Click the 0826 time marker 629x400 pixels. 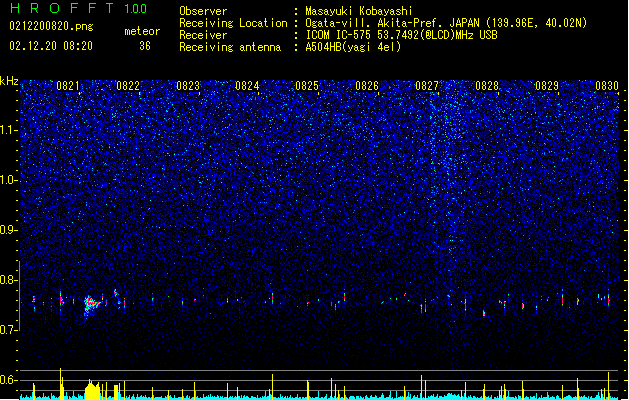pyautogui.click(x=367, y=86)
